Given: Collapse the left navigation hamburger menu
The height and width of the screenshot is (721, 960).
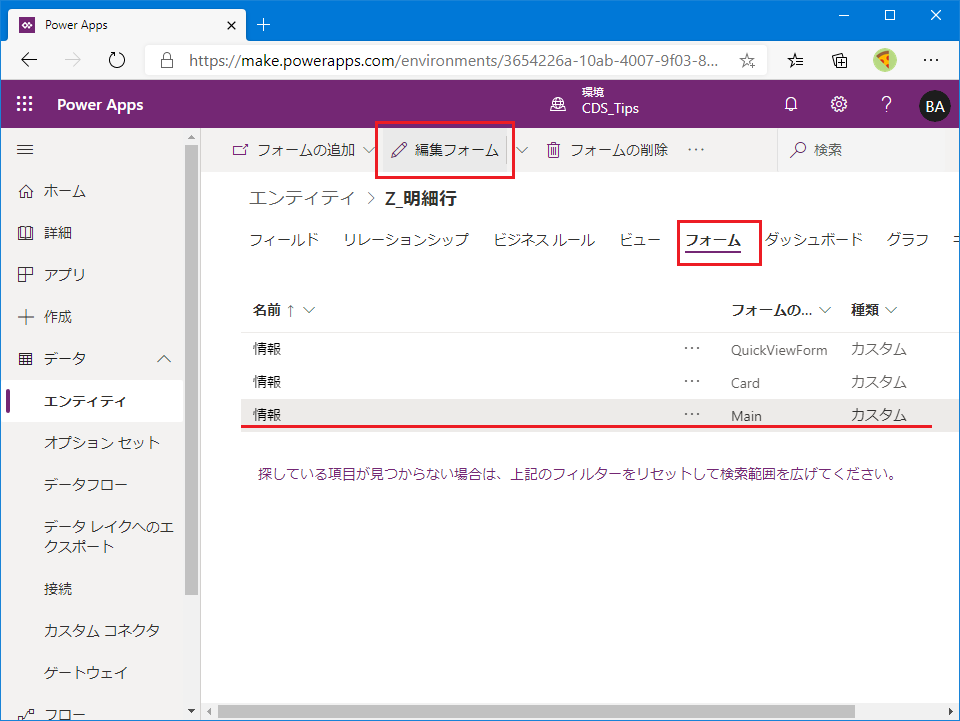Looking at the screenshot, I should pos(25,150).
